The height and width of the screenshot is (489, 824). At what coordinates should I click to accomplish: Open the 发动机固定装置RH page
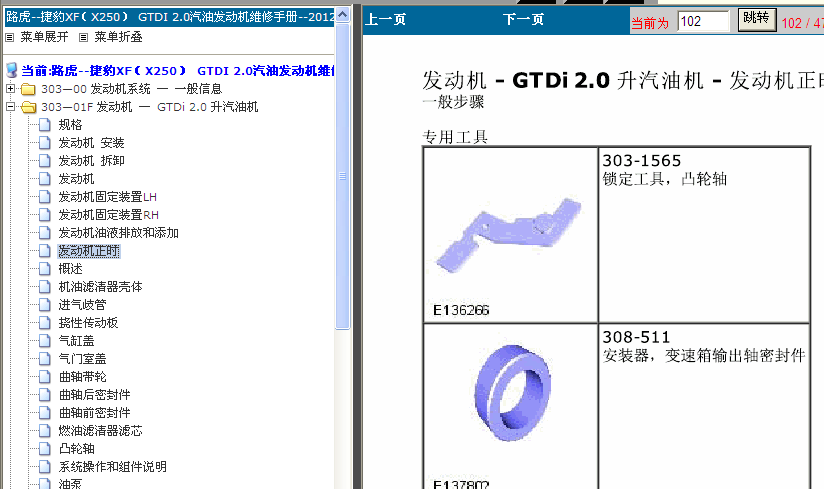[x=108, y=215]
